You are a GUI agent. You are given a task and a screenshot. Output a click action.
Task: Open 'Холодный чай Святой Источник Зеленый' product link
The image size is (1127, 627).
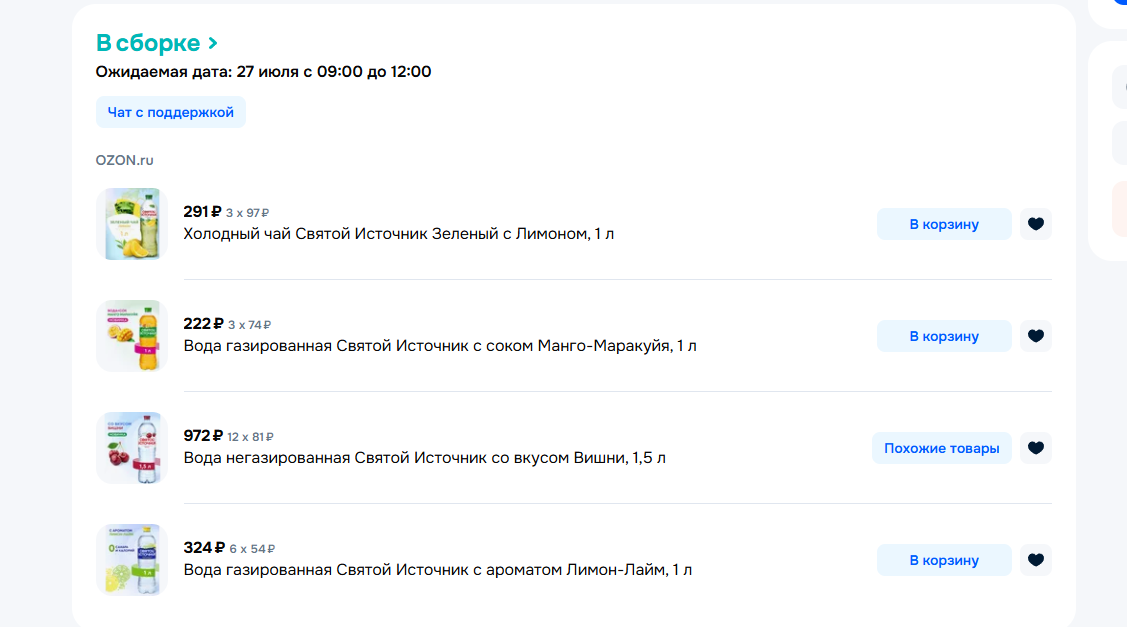399,234
